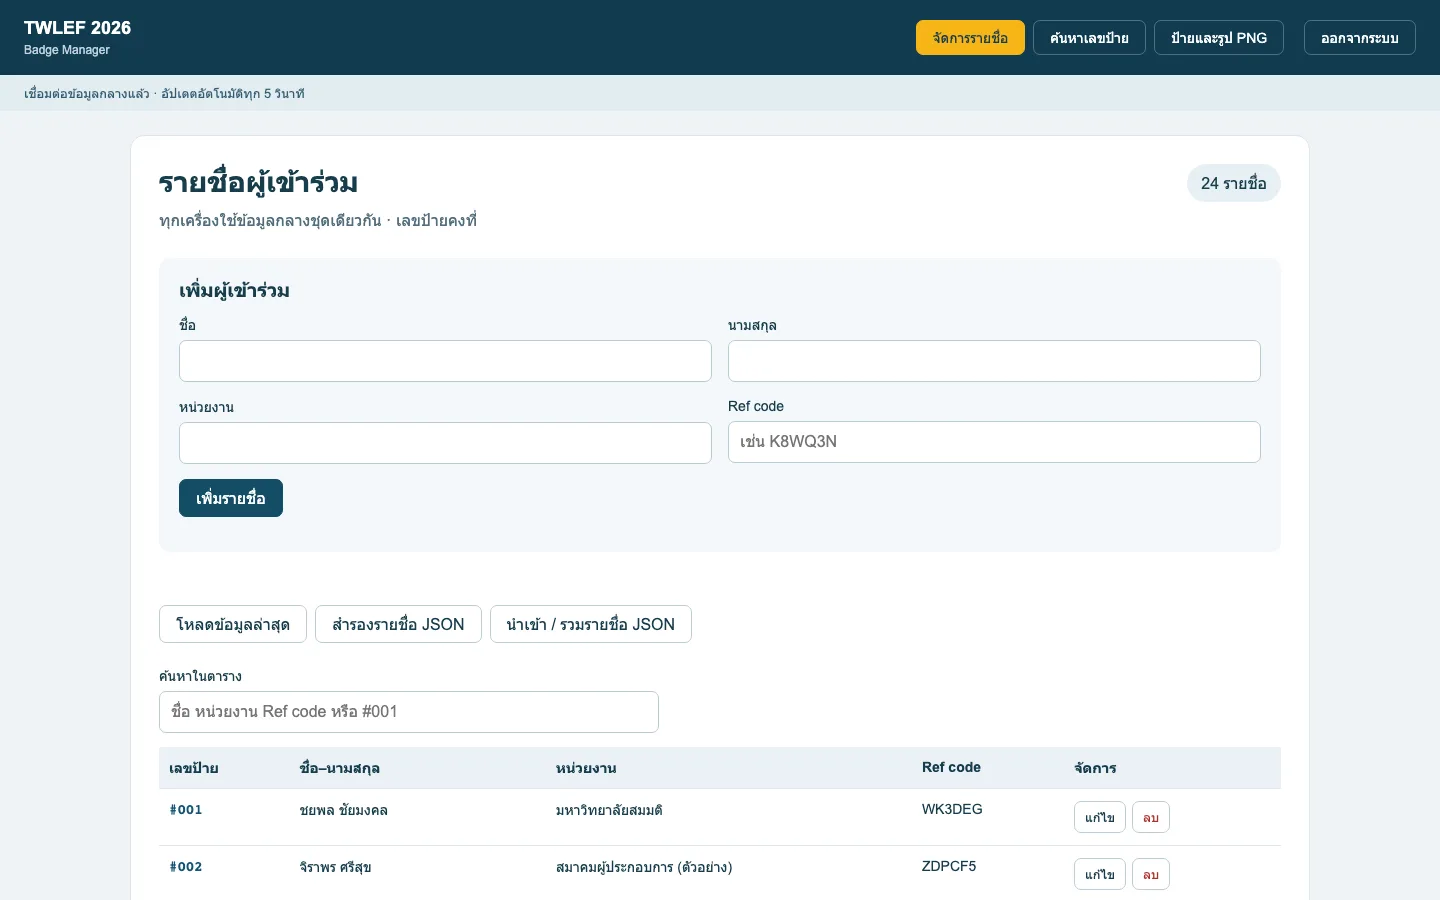Click ลบ for badge #001
The height and width of the screenshot is (900, 1440).
[1151, 817]
